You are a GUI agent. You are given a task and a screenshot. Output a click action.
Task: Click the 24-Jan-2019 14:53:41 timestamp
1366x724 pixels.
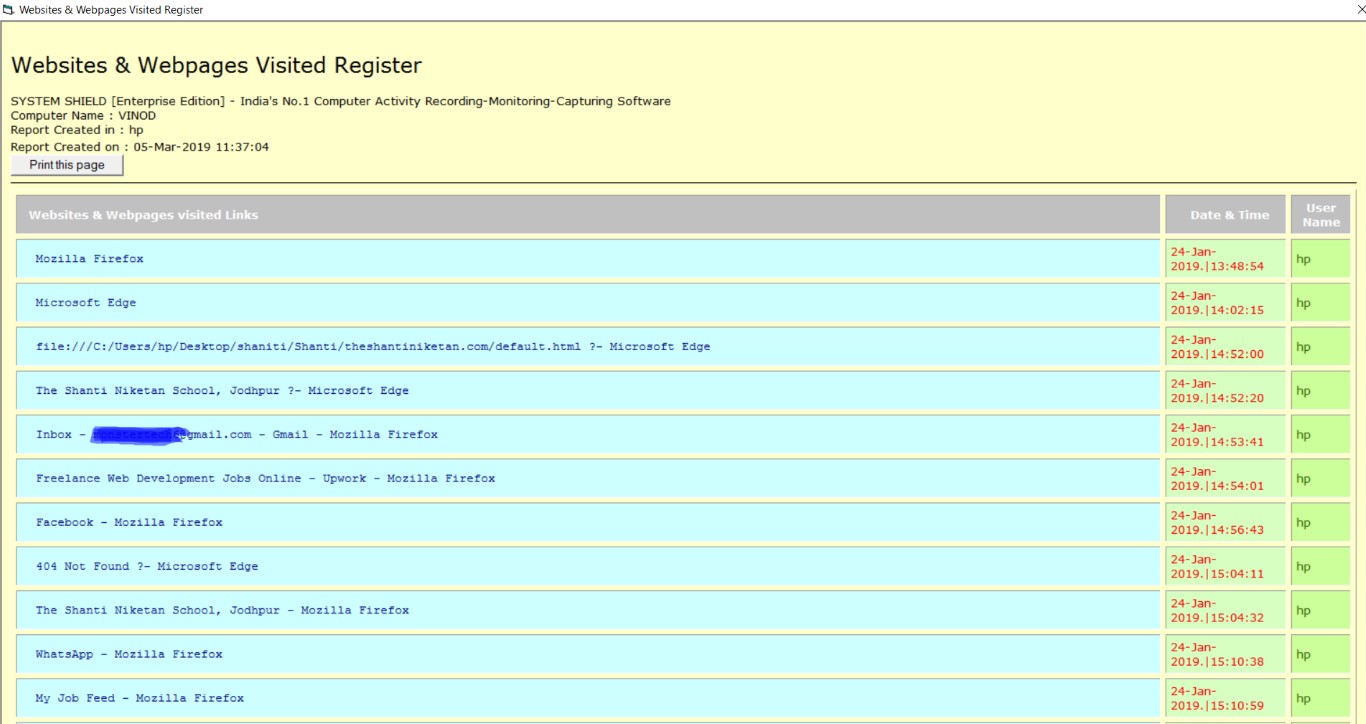pyautogui.click(x=1225, y=435)
